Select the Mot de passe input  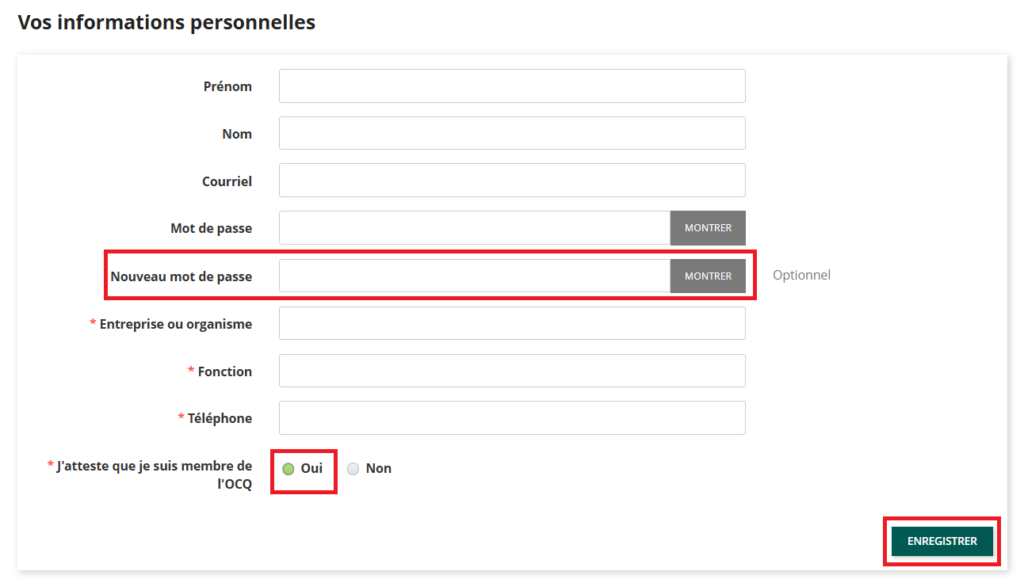point(474,228)
